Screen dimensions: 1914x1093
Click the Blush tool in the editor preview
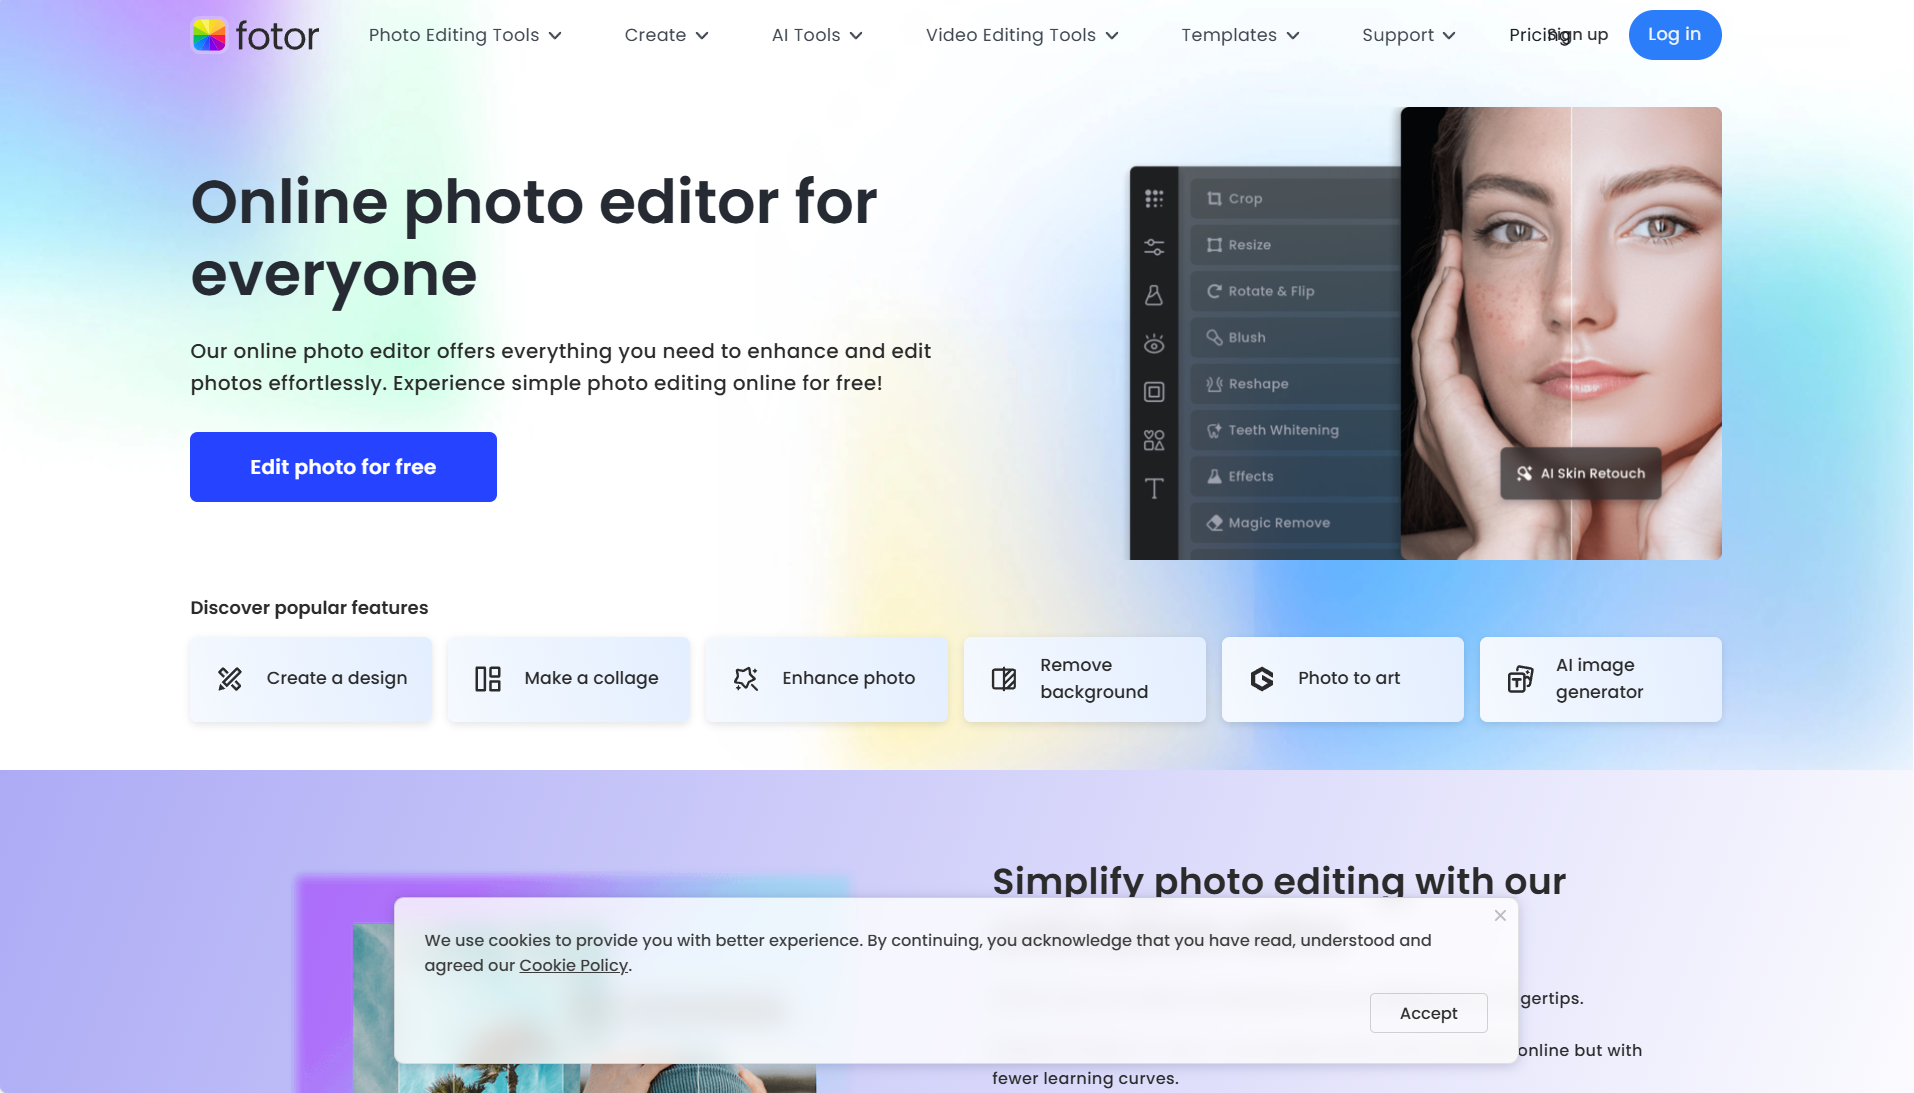1295,337
